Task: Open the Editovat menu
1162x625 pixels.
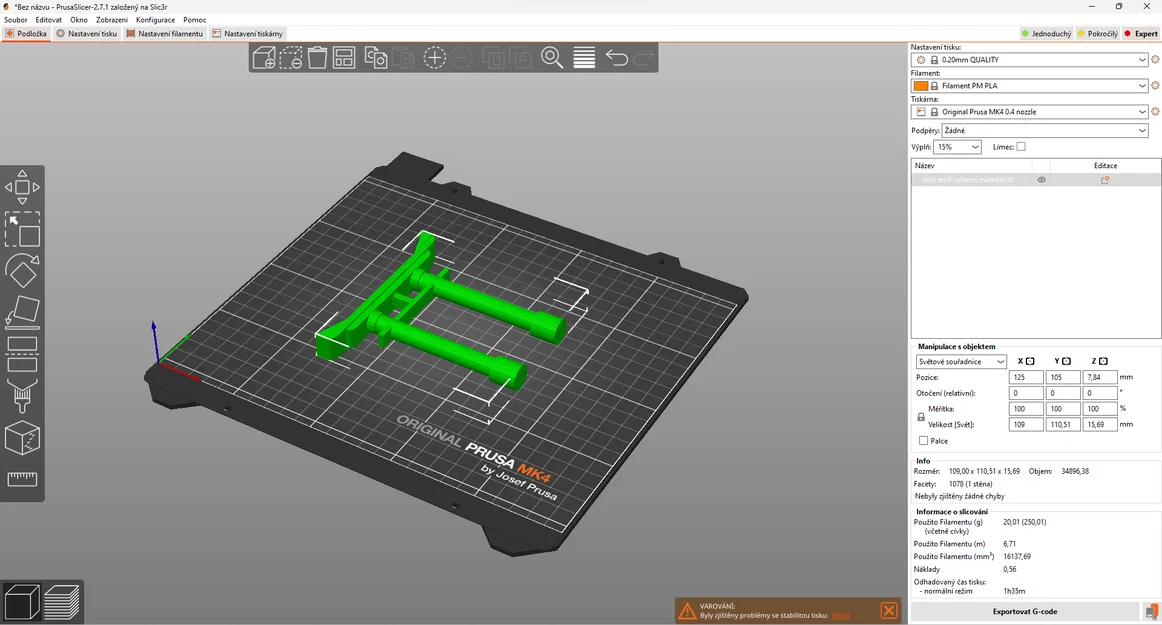Action: (49, 20)
